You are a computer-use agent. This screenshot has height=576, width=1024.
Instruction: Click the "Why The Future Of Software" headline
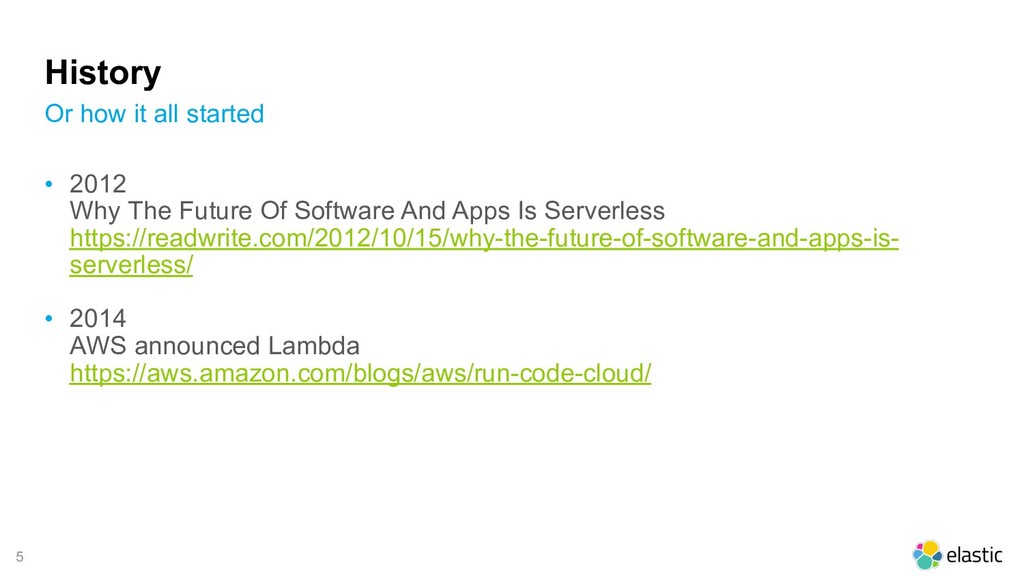367,211
